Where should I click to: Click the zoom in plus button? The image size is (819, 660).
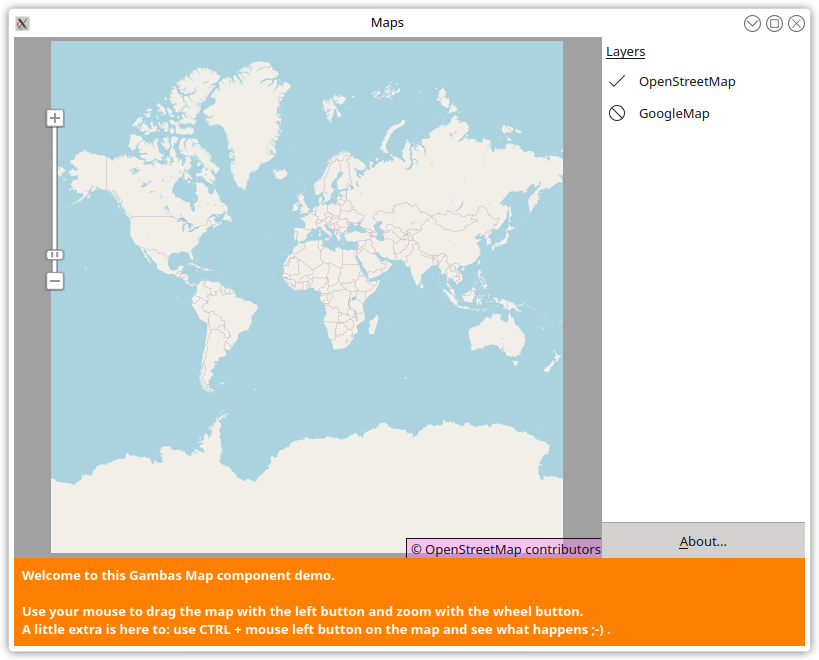coord(55,118)
